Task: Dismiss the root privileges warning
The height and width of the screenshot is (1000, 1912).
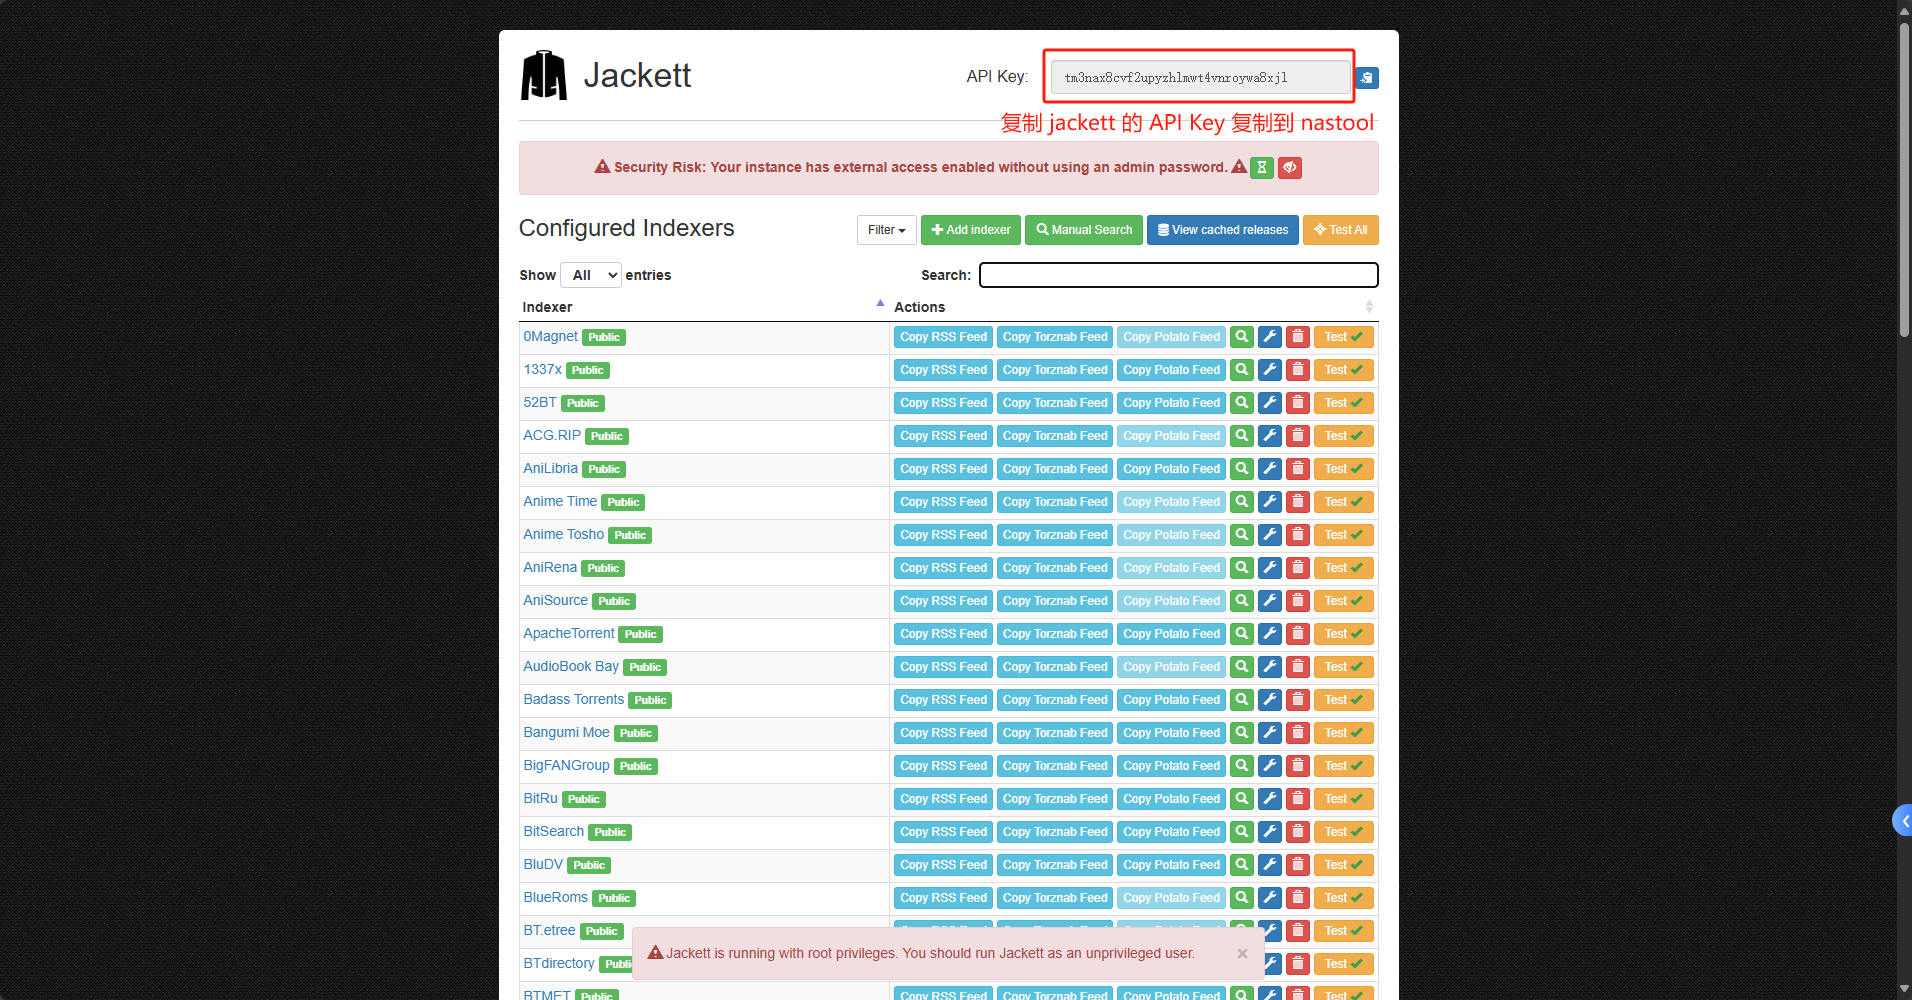Action: [1242, 953]
